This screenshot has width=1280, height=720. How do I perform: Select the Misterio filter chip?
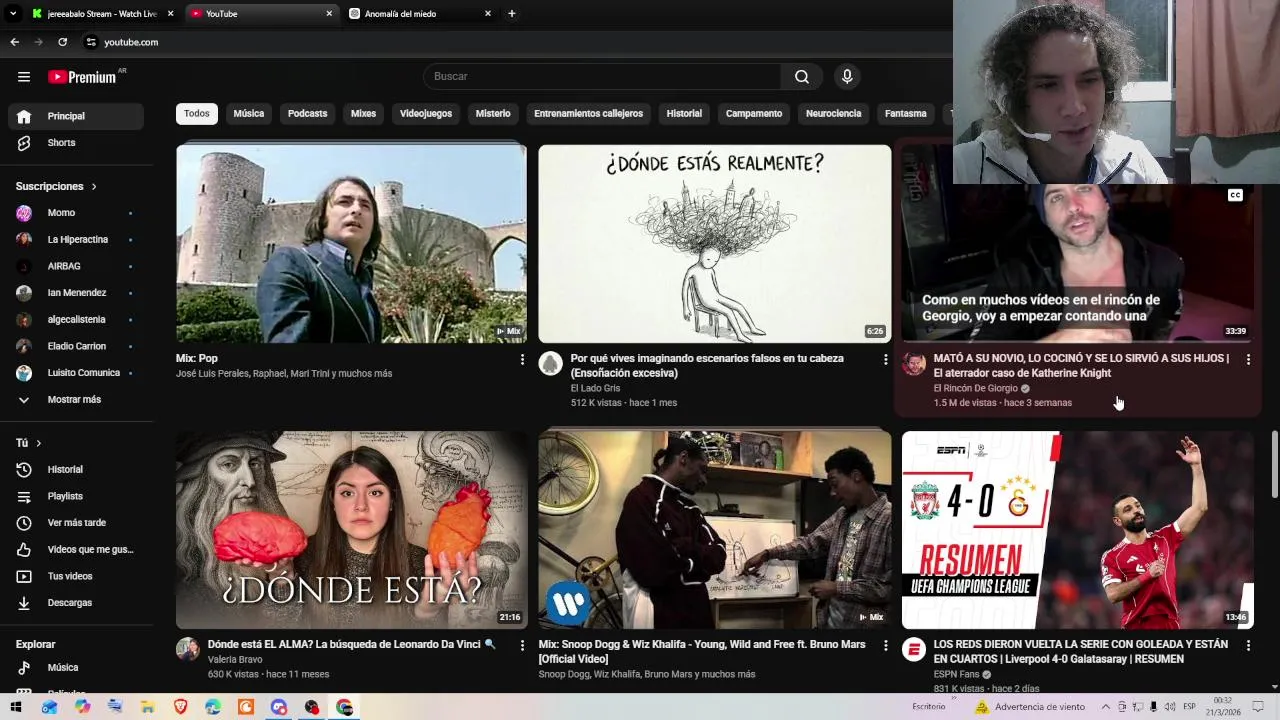[x=493, y=113]
